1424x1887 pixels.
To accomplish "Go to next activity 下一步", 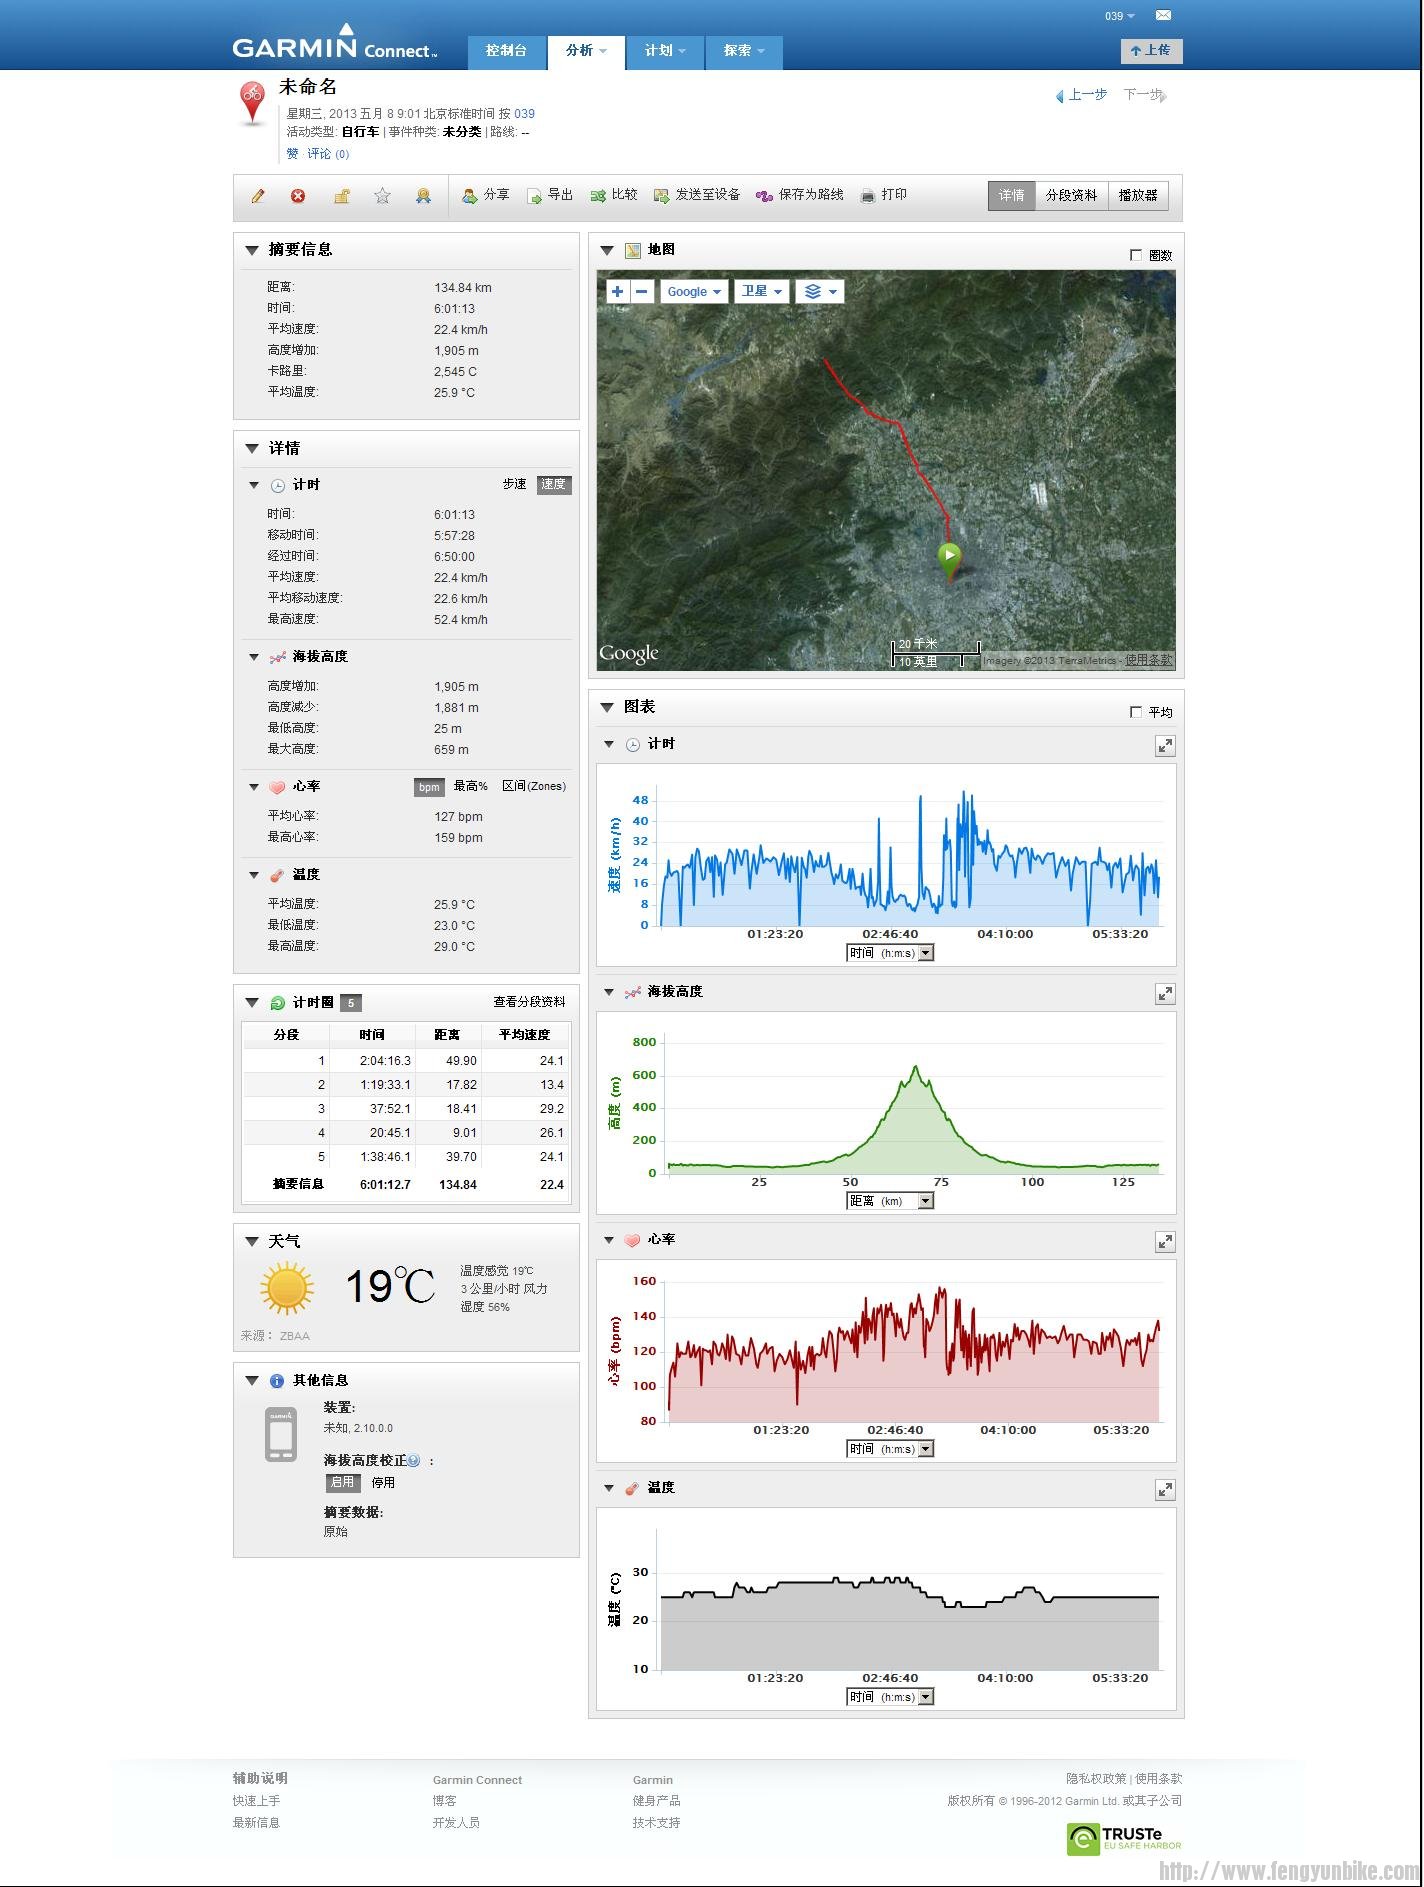I will pyautogui.click(x=1146, y=95).
